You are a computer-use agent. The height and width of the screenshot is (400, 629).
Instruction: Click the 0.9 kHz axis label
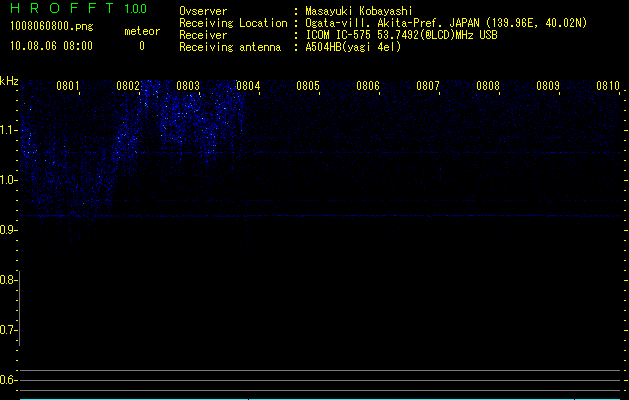pos(8,230)
